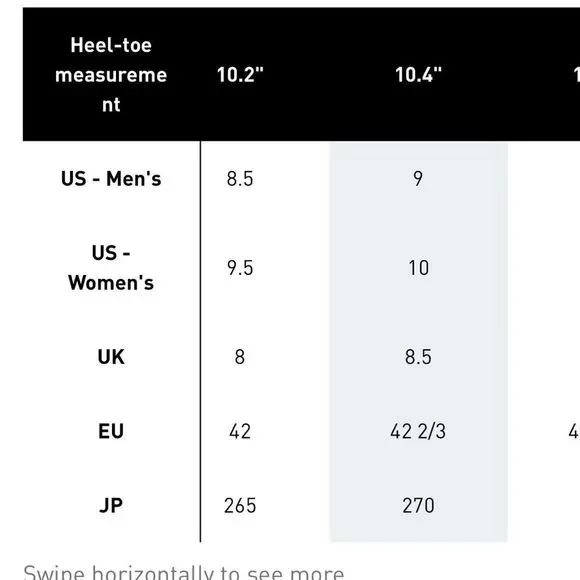
Task: Select JP size 270 cell
Action: 418,506
